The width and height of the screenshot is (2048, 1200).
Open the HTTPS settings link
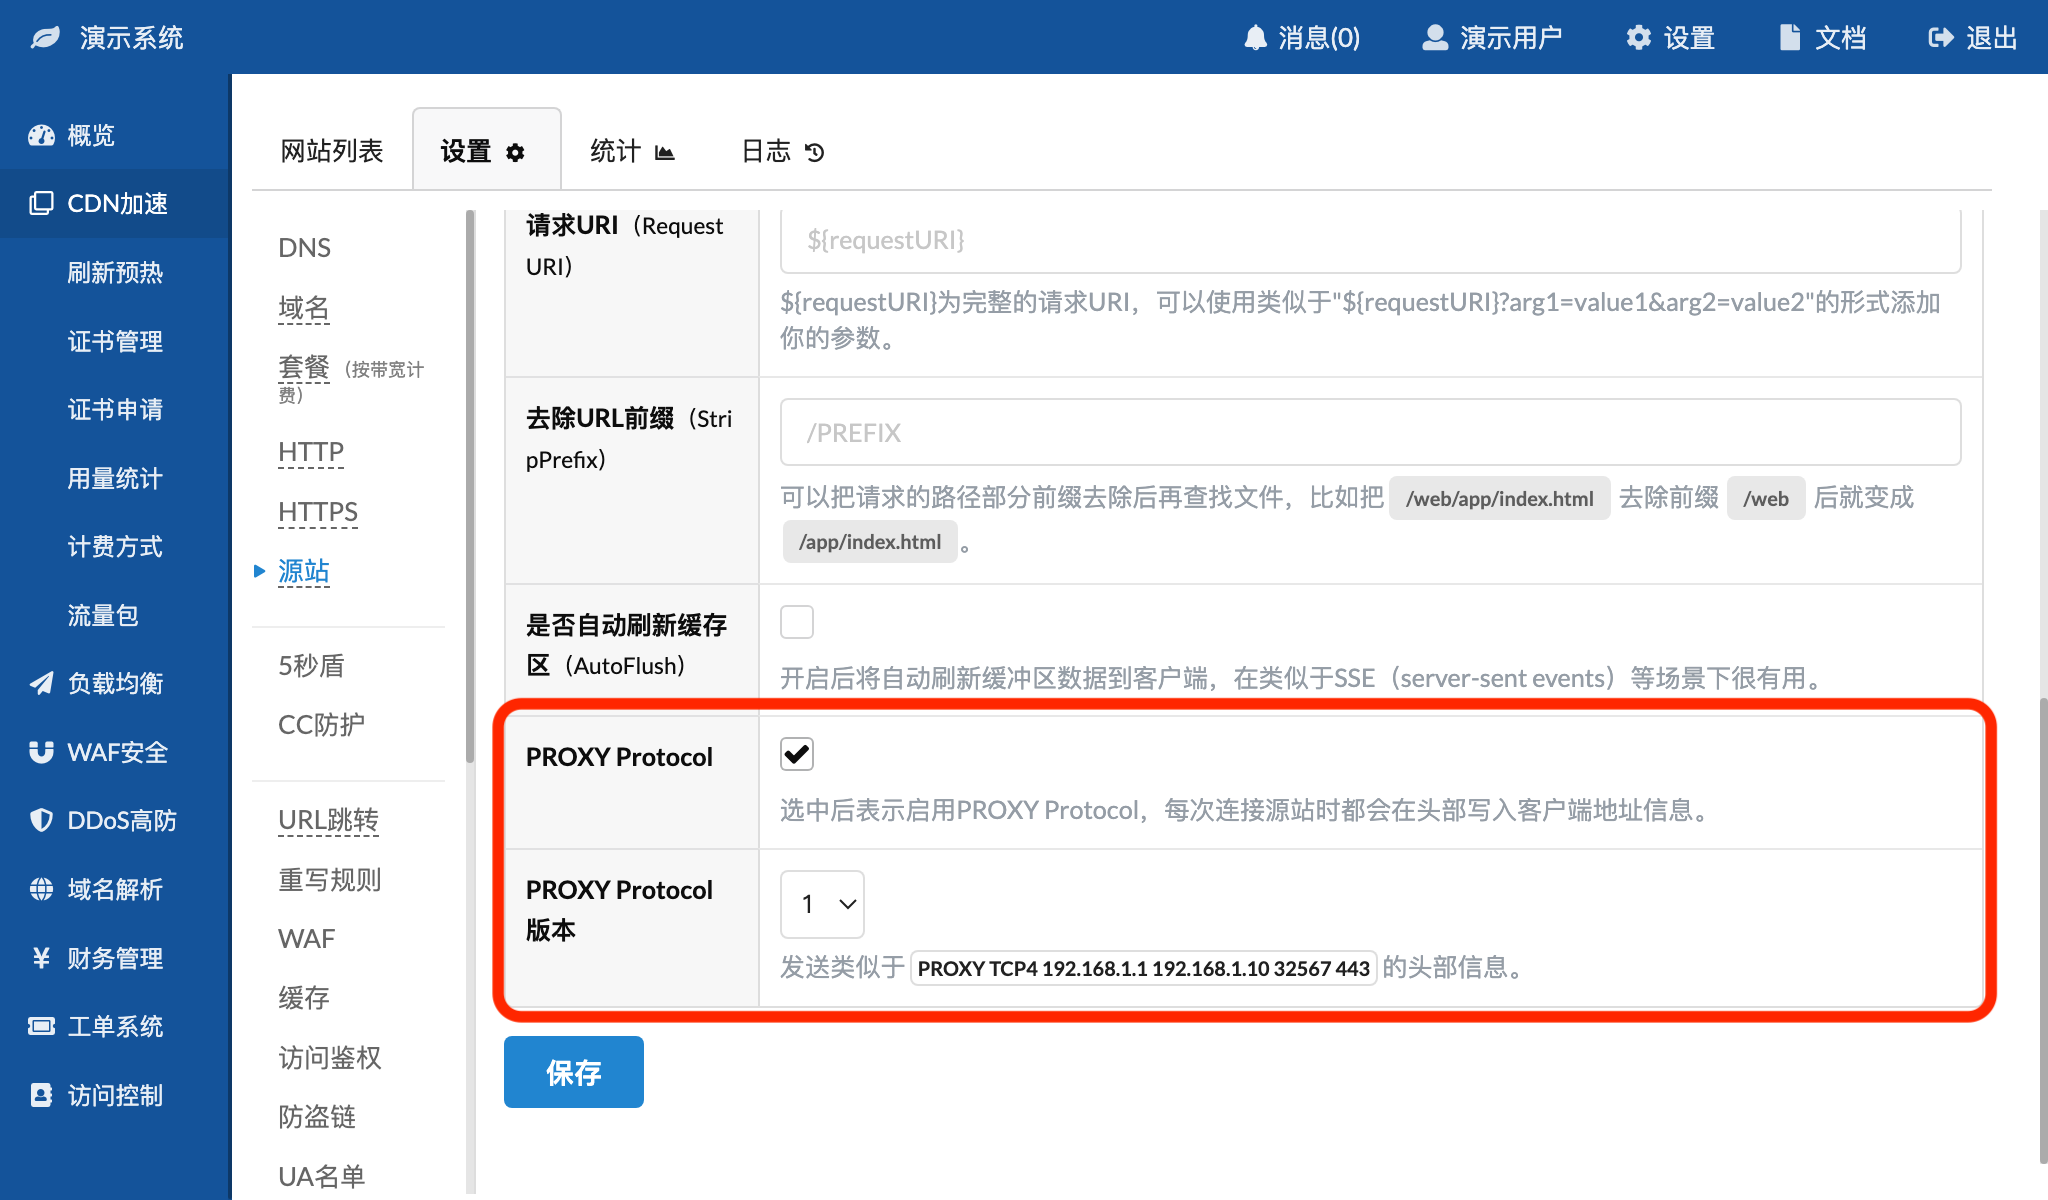coord(318,512)
